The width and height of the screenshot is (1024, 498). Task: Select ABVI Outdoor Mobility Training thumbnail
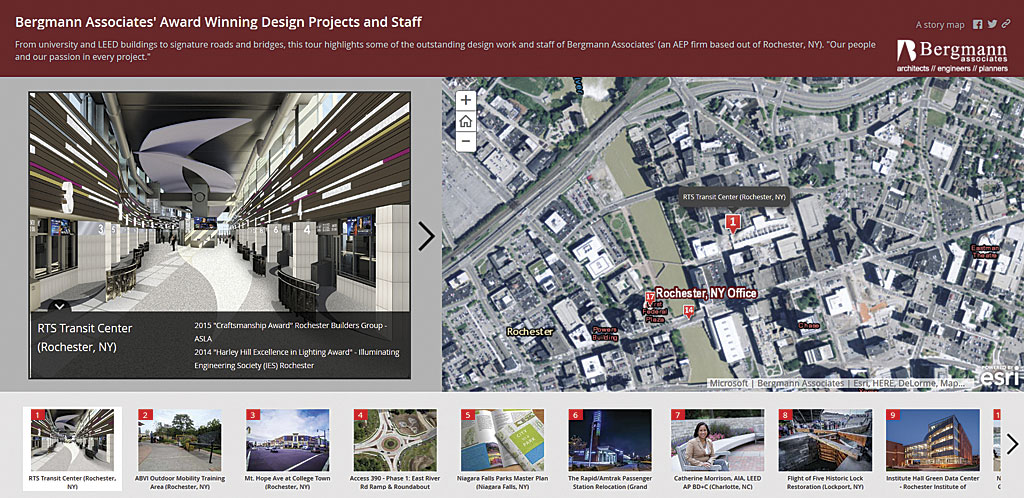(180, 449)
